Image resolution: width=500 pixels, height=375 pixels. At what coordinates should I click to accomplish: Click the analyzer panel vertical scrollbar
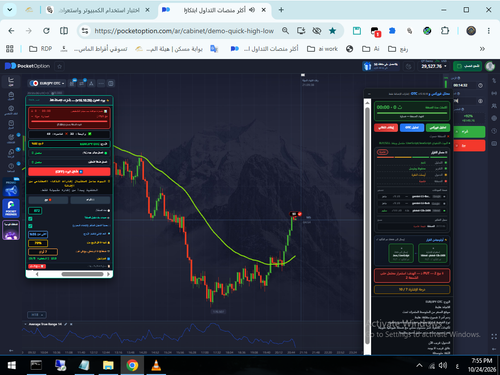(367, 227)
